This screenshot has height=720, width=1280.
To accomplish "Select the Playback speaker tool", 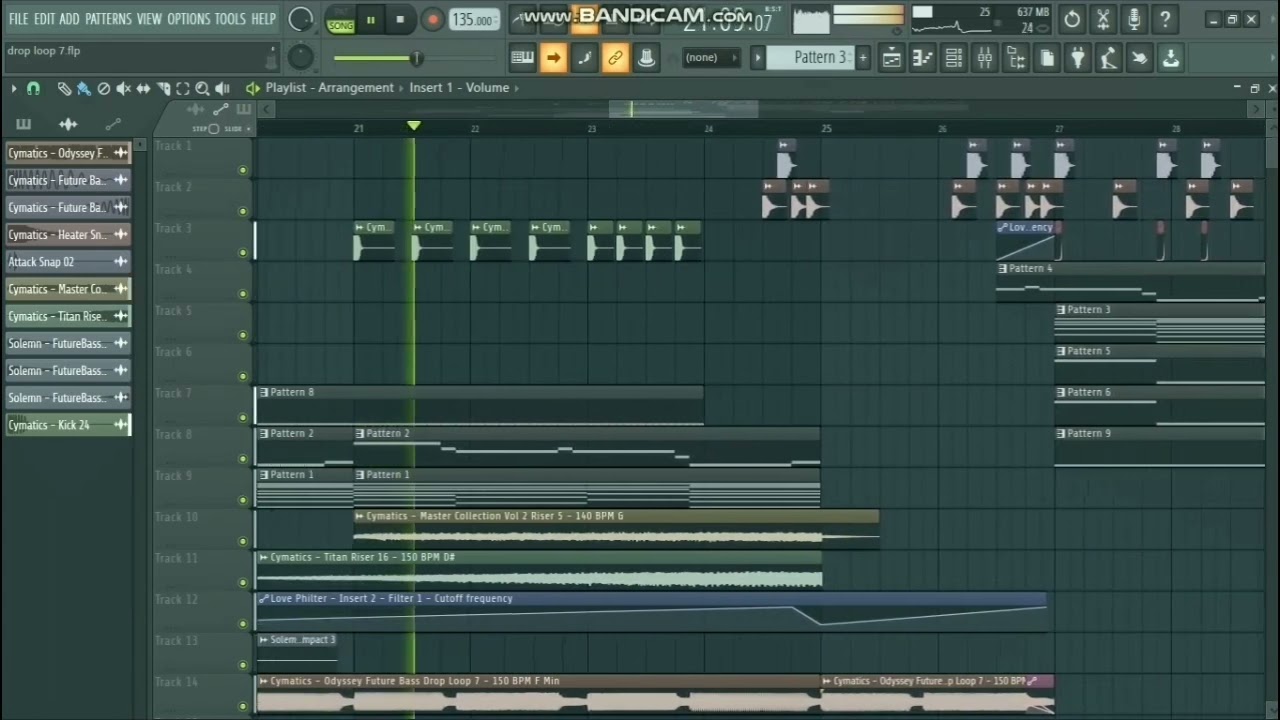I will [x=222, y=88].
